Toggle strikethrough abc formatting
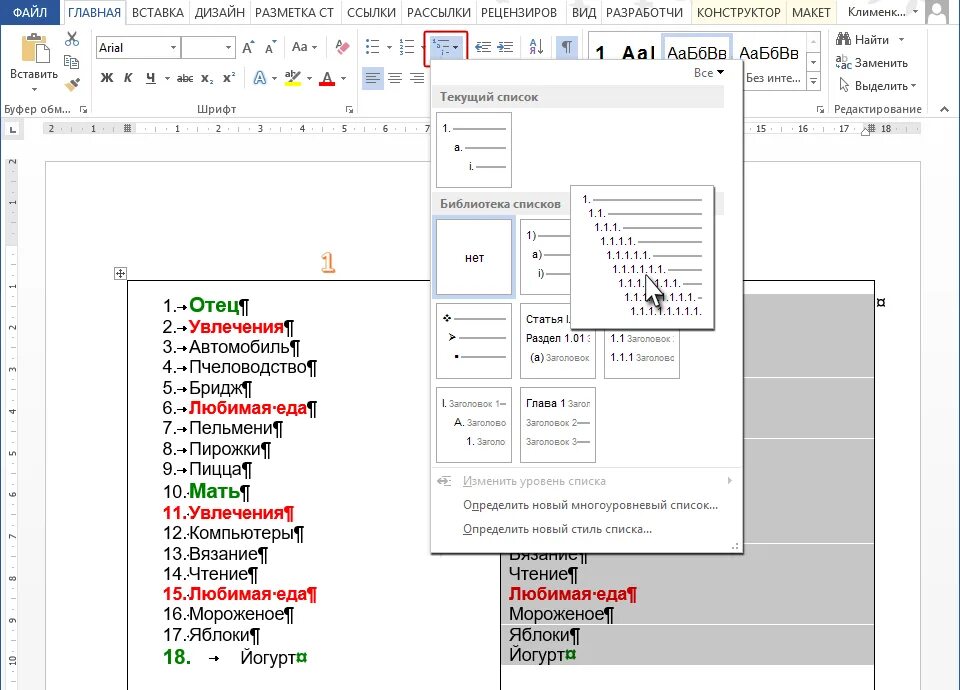This screenshot has width=960, height=690. point(184,78)
